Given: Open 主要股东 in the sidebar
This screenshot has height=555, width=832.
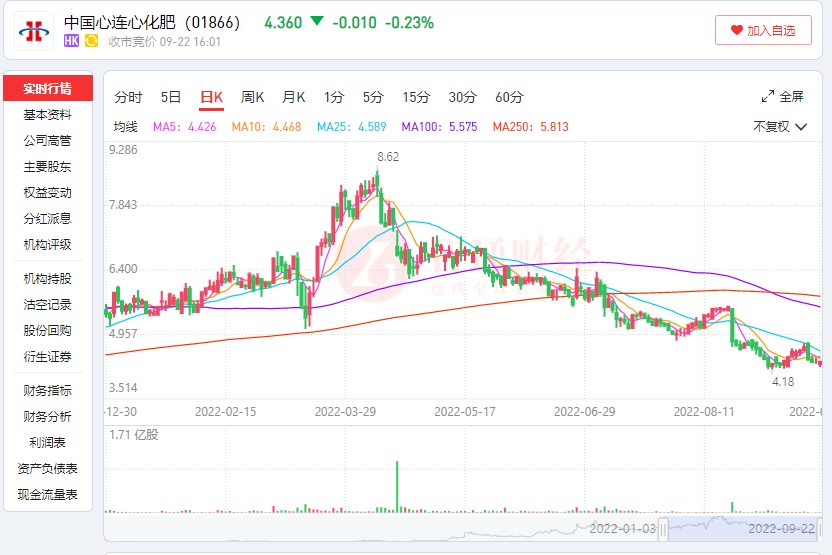Looking at the screenshot, I should (x=48, y=167).
